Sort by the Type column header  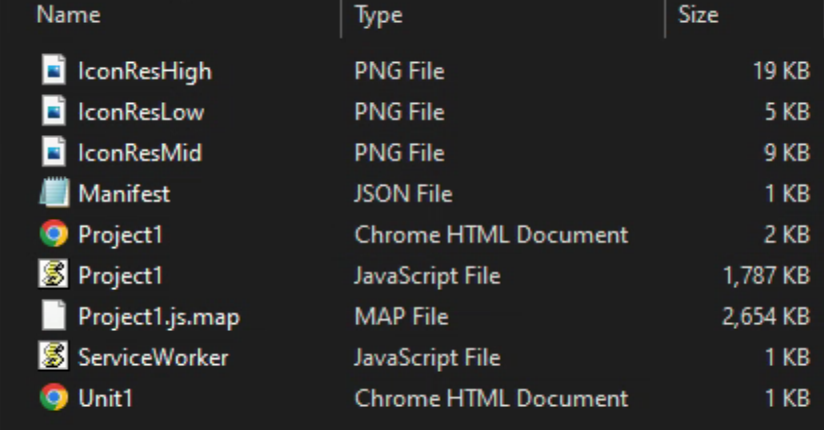pos(378,16)
